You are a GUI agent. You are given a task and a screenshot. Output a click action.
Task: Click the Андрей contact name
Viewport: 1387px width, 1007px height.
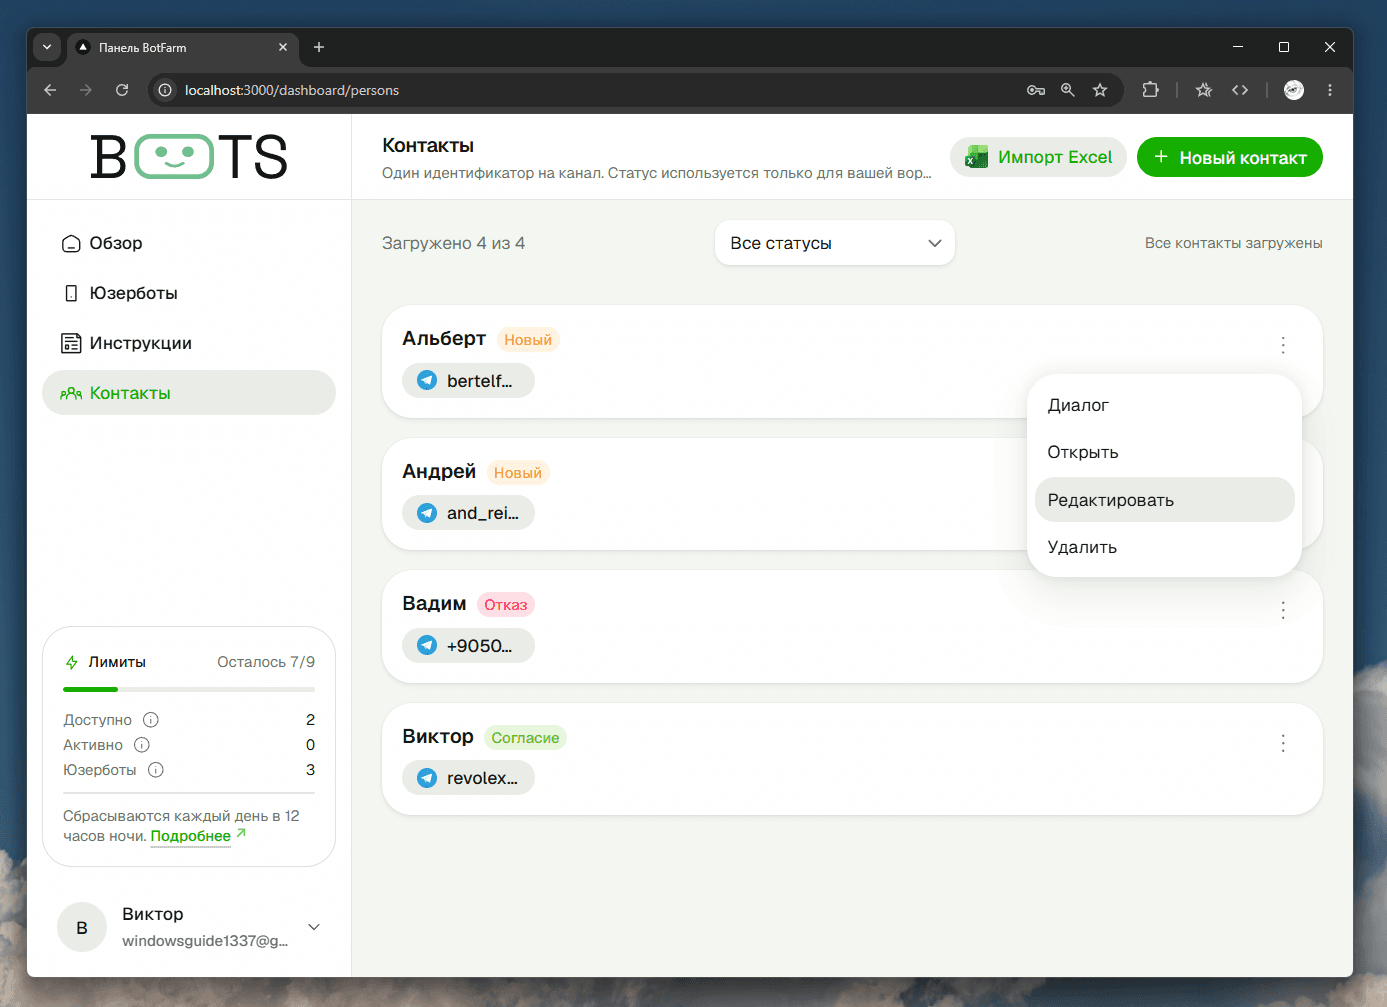pyautogui.click(x=439, y=472)
